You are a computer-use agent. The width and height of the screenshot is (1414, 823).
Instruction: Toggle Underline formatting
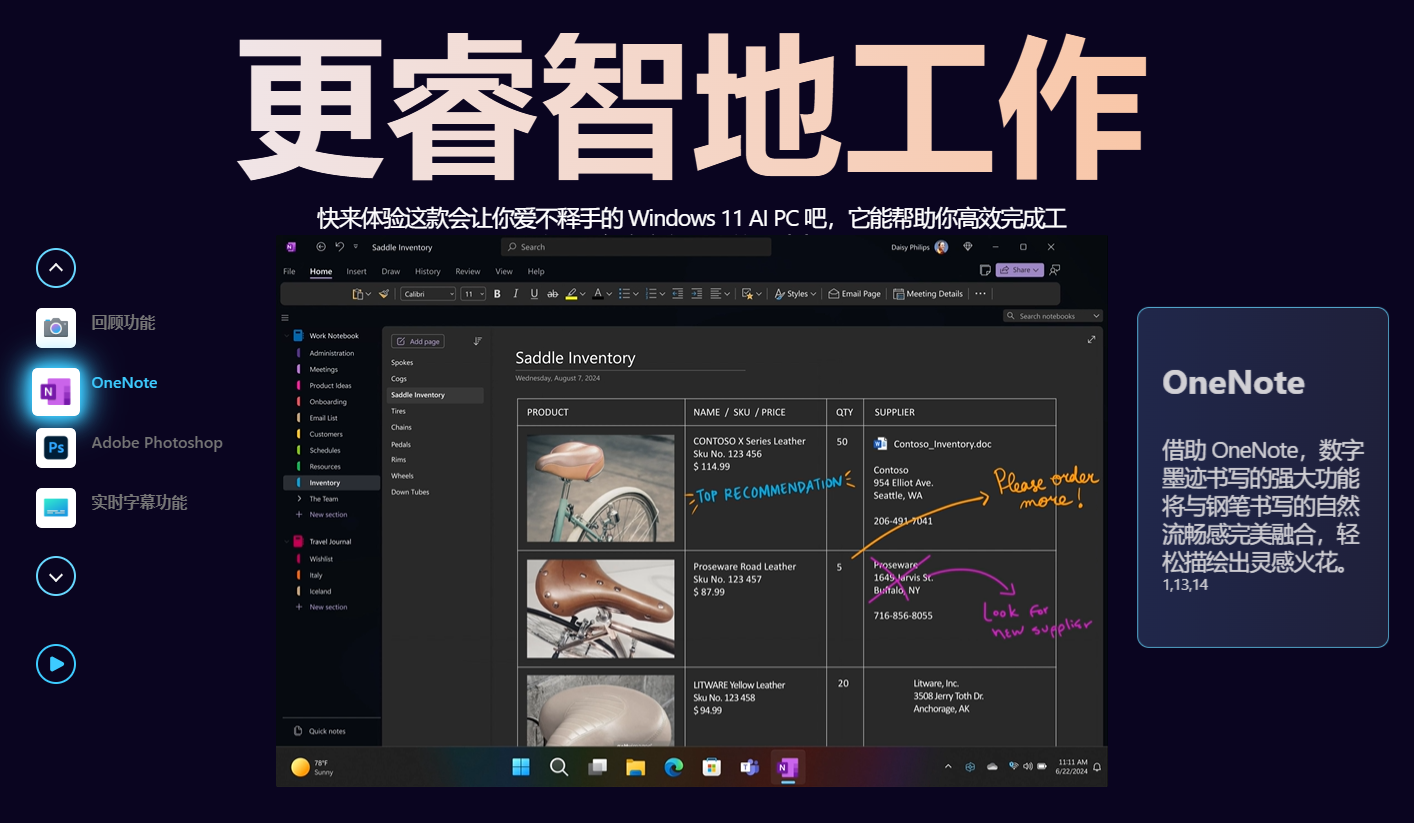click(534, 294)
